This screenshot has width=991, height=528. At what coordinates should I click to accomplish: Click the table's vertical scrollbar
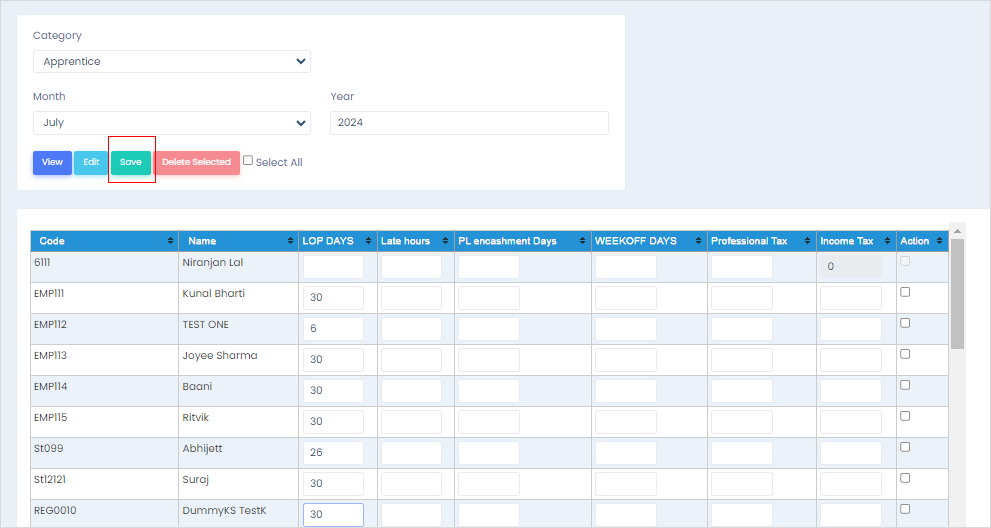click(x=957, y=296)
